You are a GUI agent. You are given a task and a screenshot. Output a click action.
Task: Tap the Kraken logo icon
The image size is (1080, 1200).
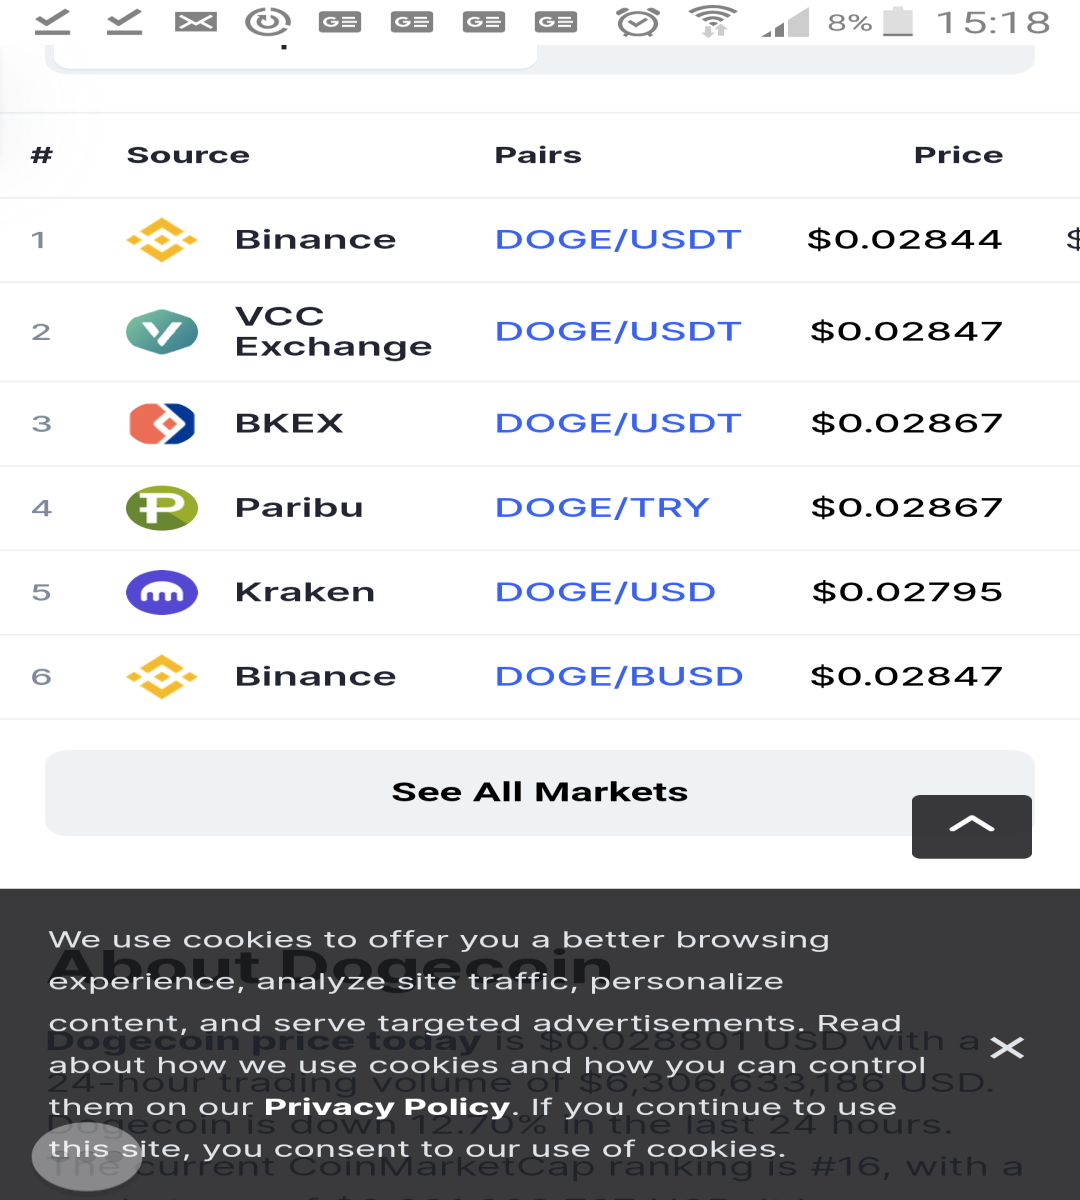coord(162,592)
